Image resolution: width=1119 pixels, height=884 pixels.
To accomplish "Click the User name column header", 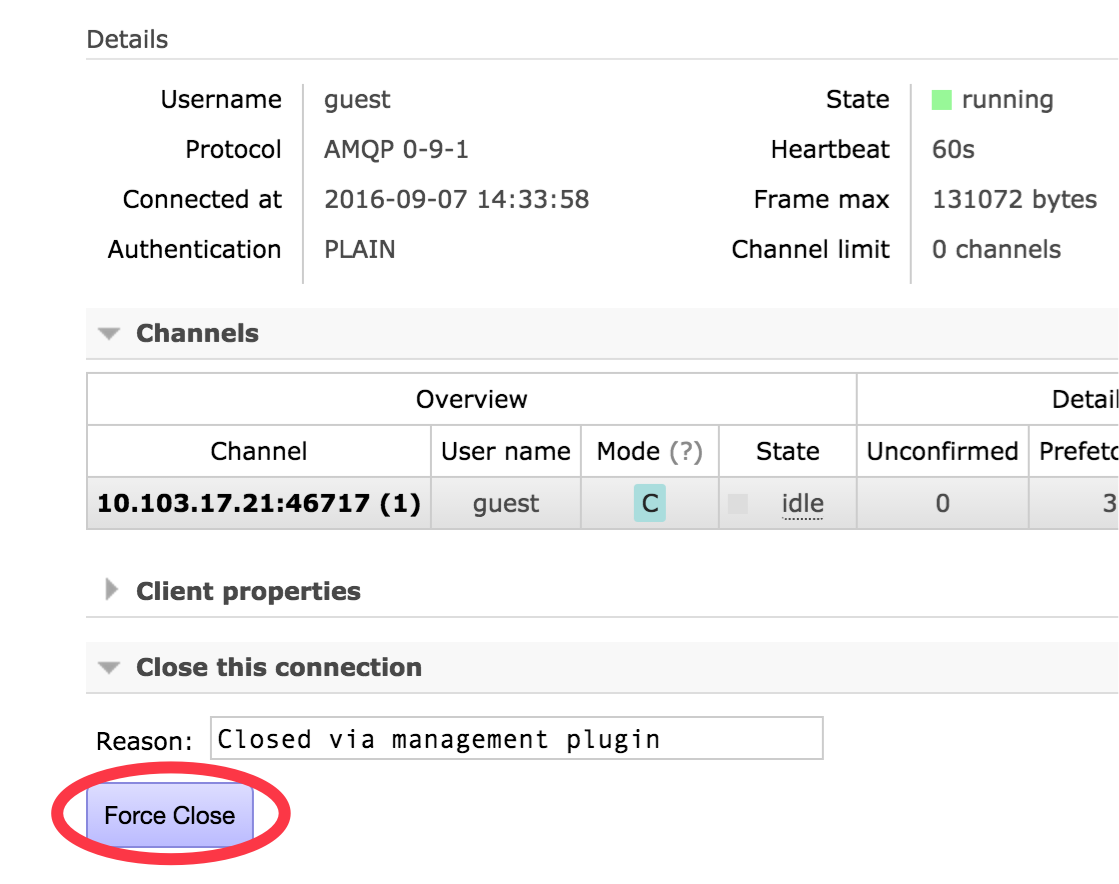I will point(506,451).
